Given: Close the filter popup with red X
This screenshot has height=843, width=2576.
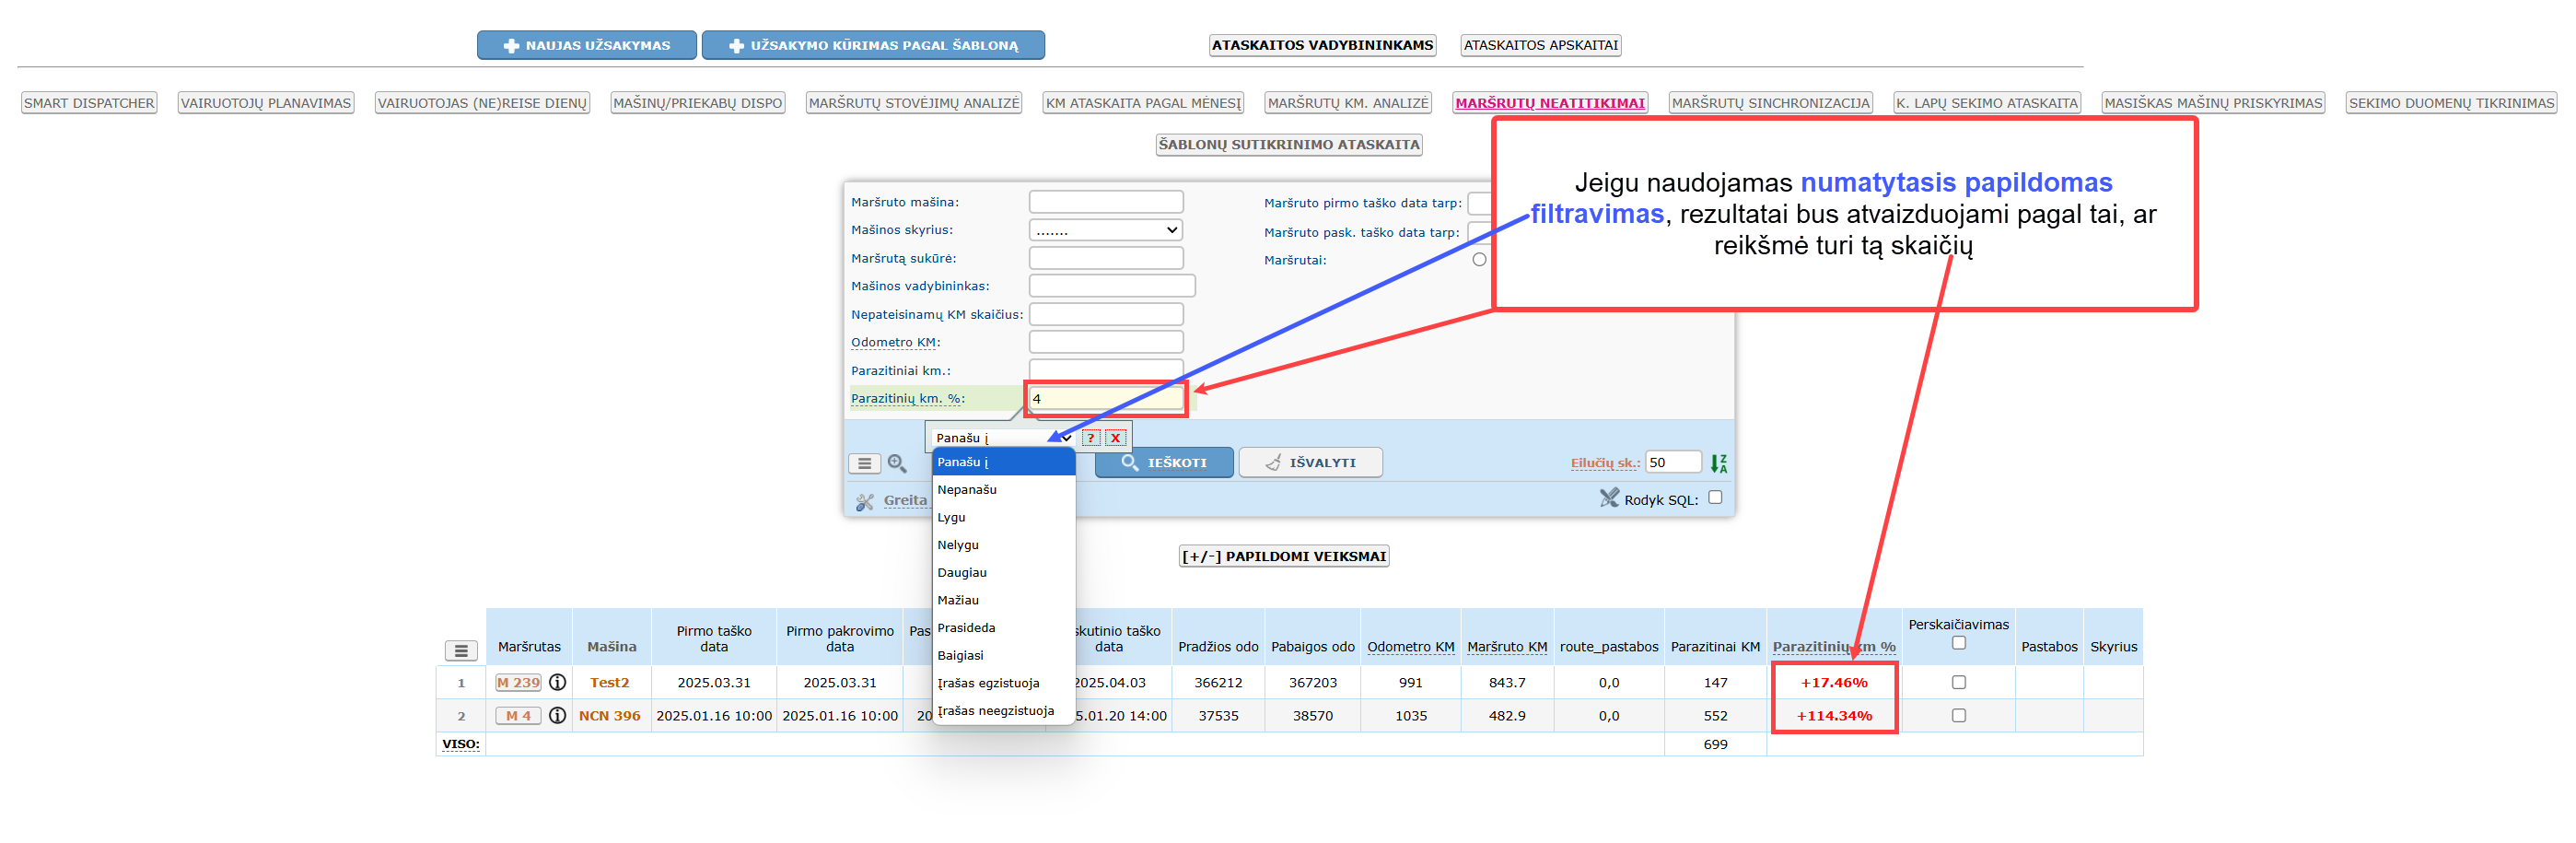Looking at the screenshot, I should pos(1115,438).
